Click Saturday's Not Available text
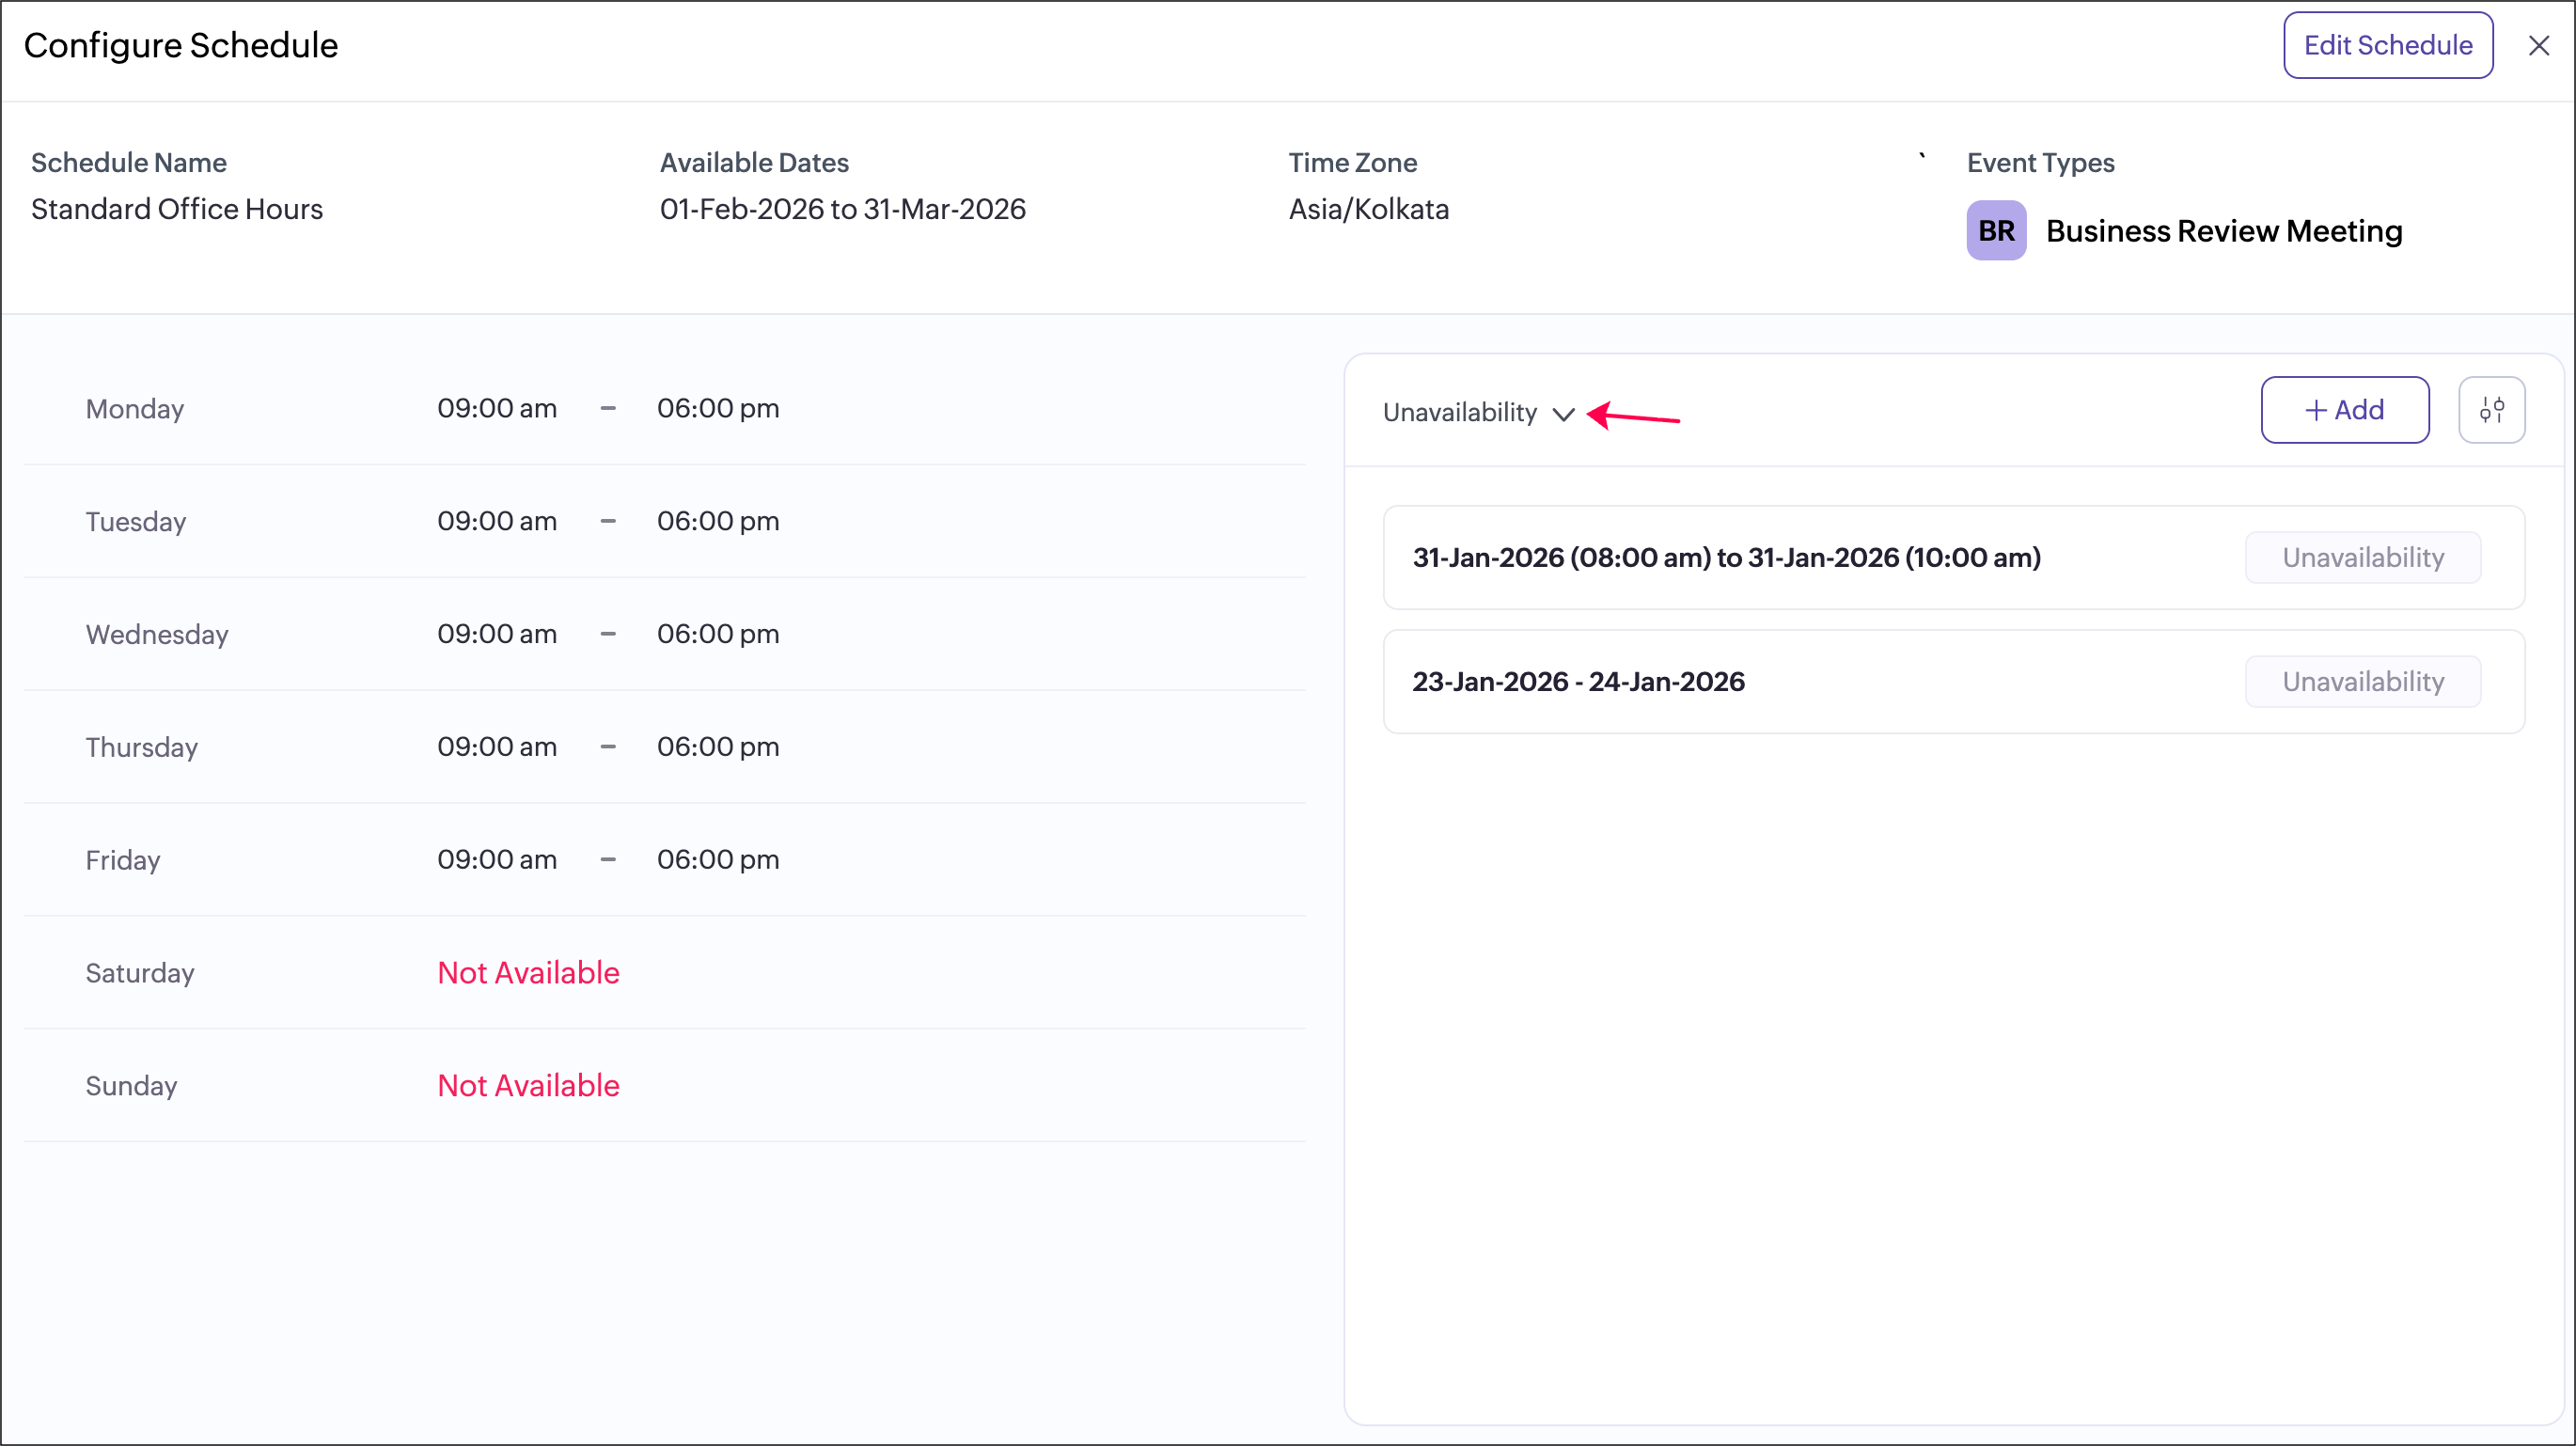The image size is (2576, 1446). click(x=528, y=973)
